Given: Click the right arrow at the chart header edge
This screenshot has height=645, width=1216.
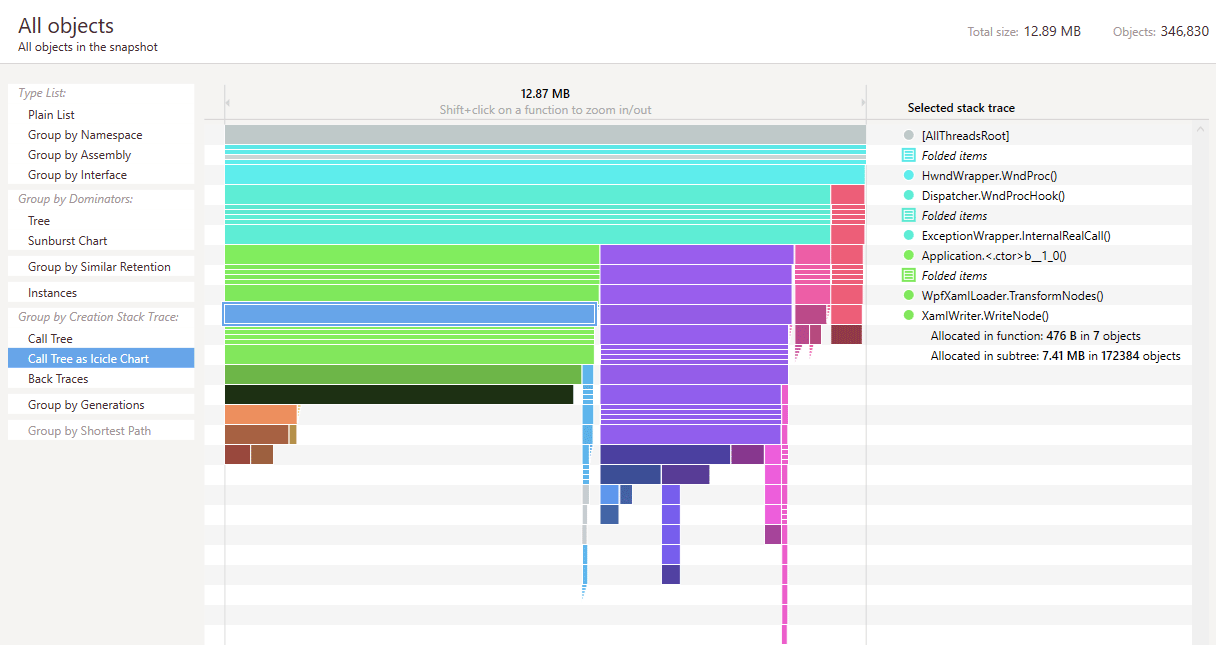Looking at the screenshot, I should [x=864, y=102].
